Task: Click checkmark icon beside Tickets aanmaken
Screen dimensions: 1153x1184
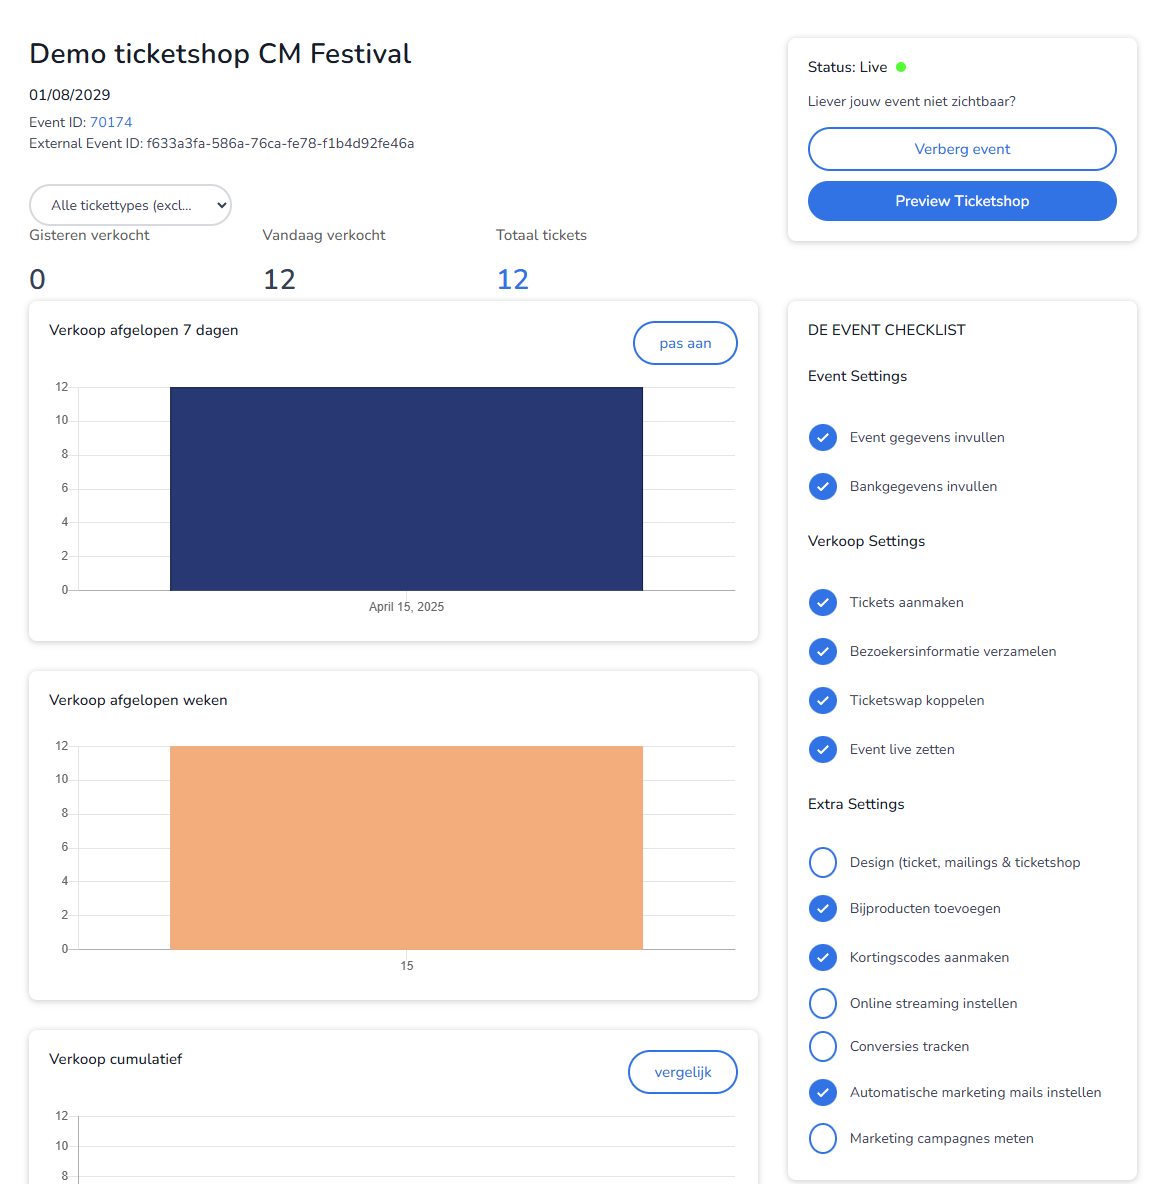Action: [823, 603]
